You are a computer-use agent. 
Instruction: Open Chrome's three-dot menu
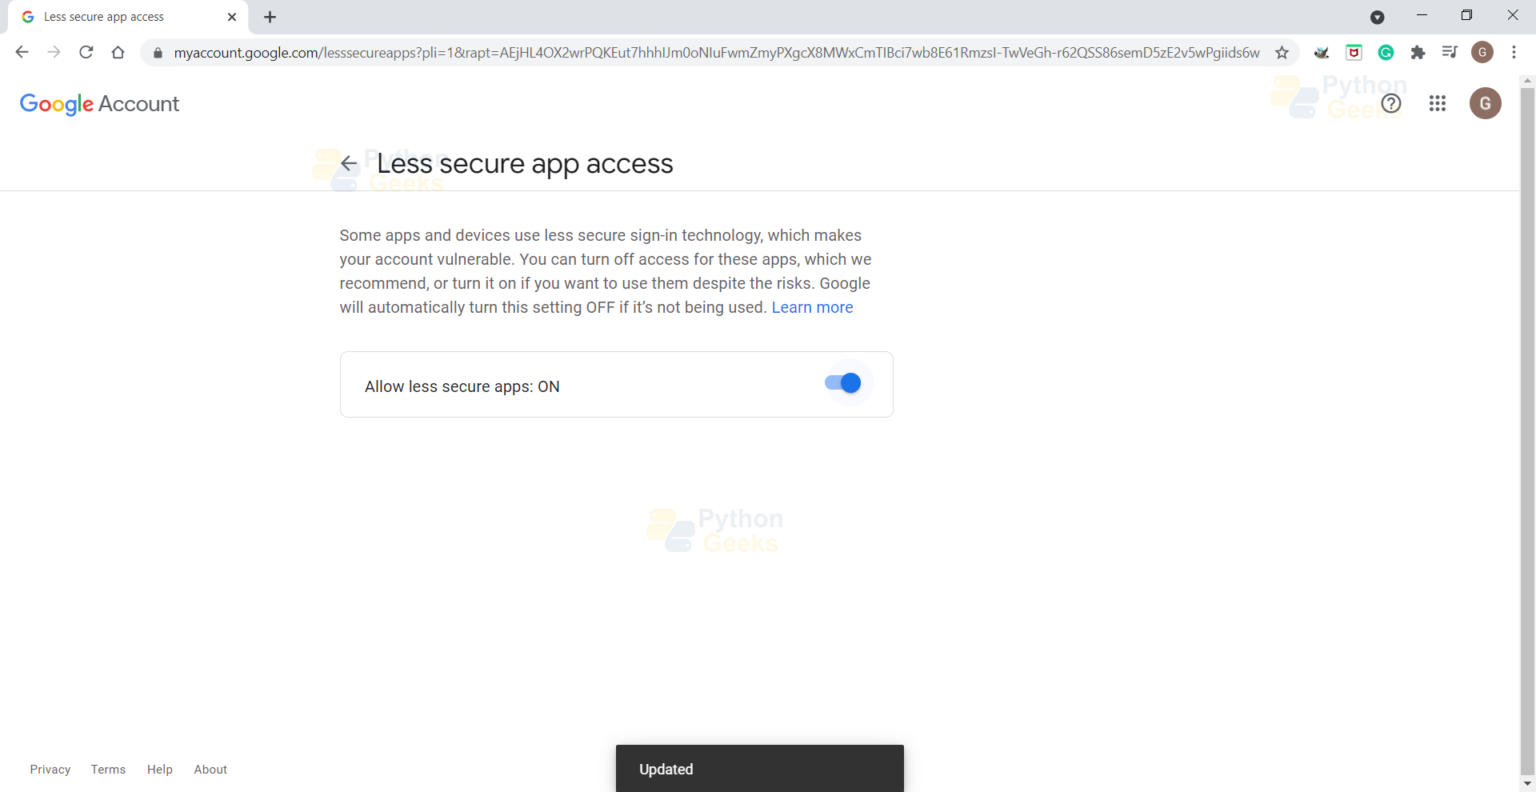click(1515, 52)
